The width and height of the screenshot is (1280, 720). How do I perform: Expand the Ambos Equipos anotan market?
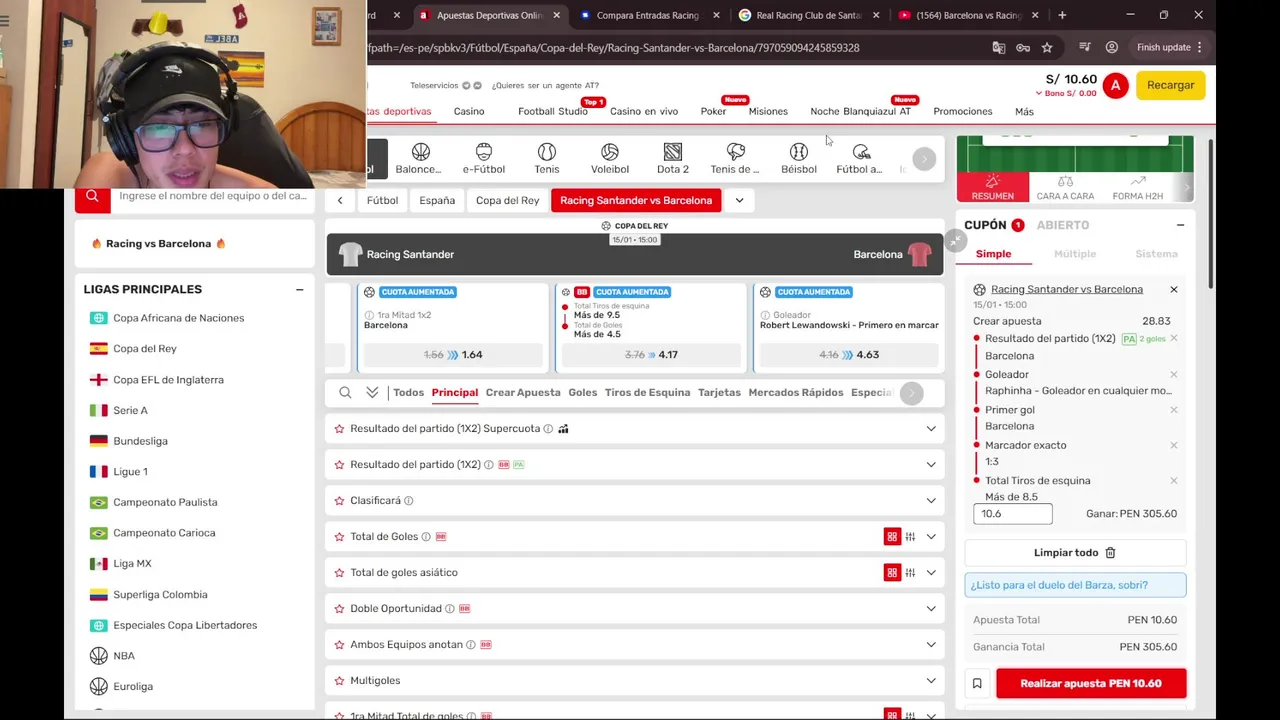point(931,645)
